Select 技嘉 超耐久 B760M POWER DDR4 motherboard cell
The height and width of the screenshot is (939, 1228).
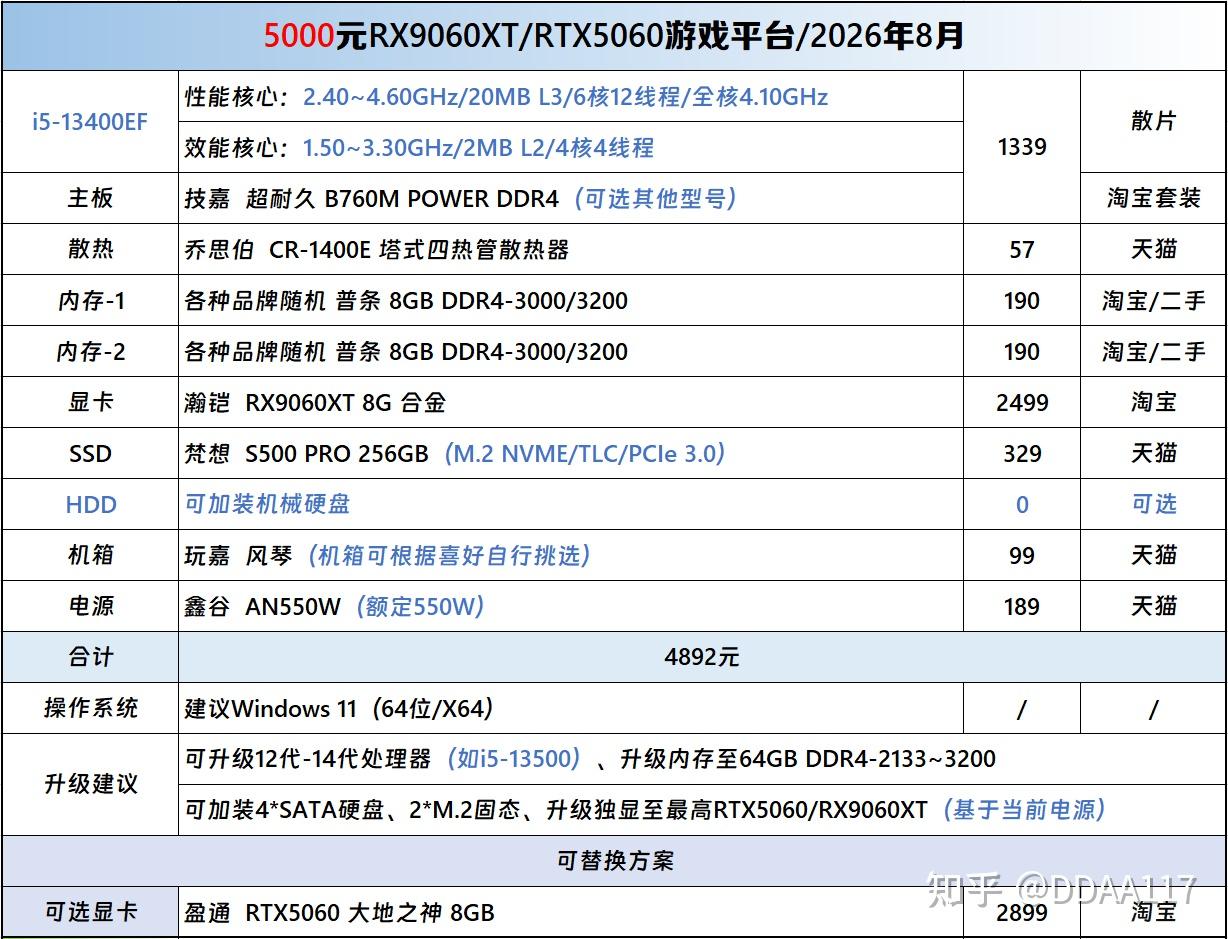pyautogui.click(x=571, y=198)
